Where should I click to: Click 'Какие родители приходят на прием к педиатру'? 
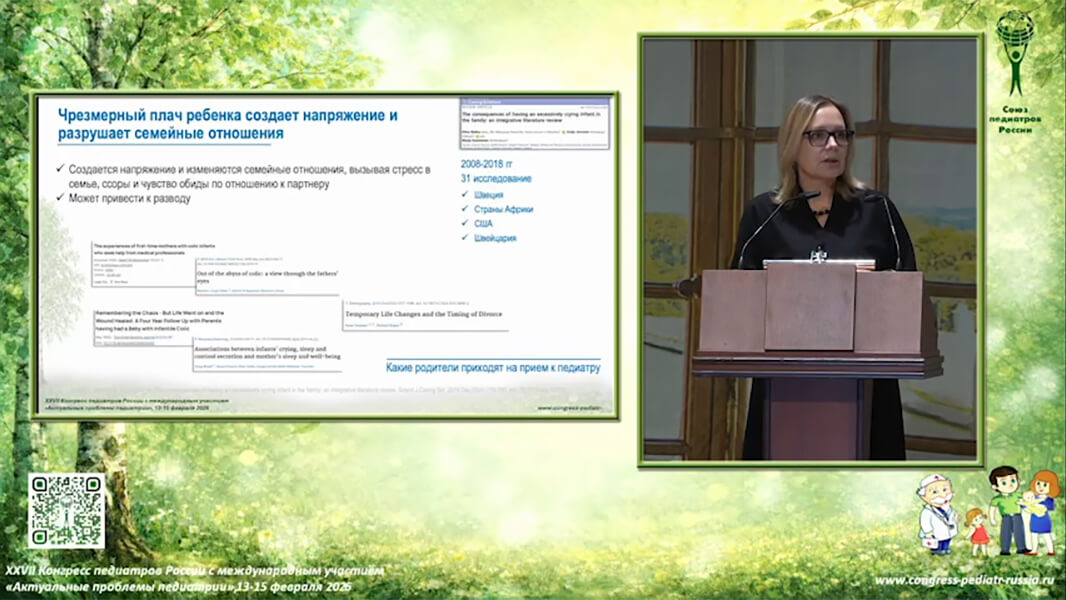(x=493, y=368)
